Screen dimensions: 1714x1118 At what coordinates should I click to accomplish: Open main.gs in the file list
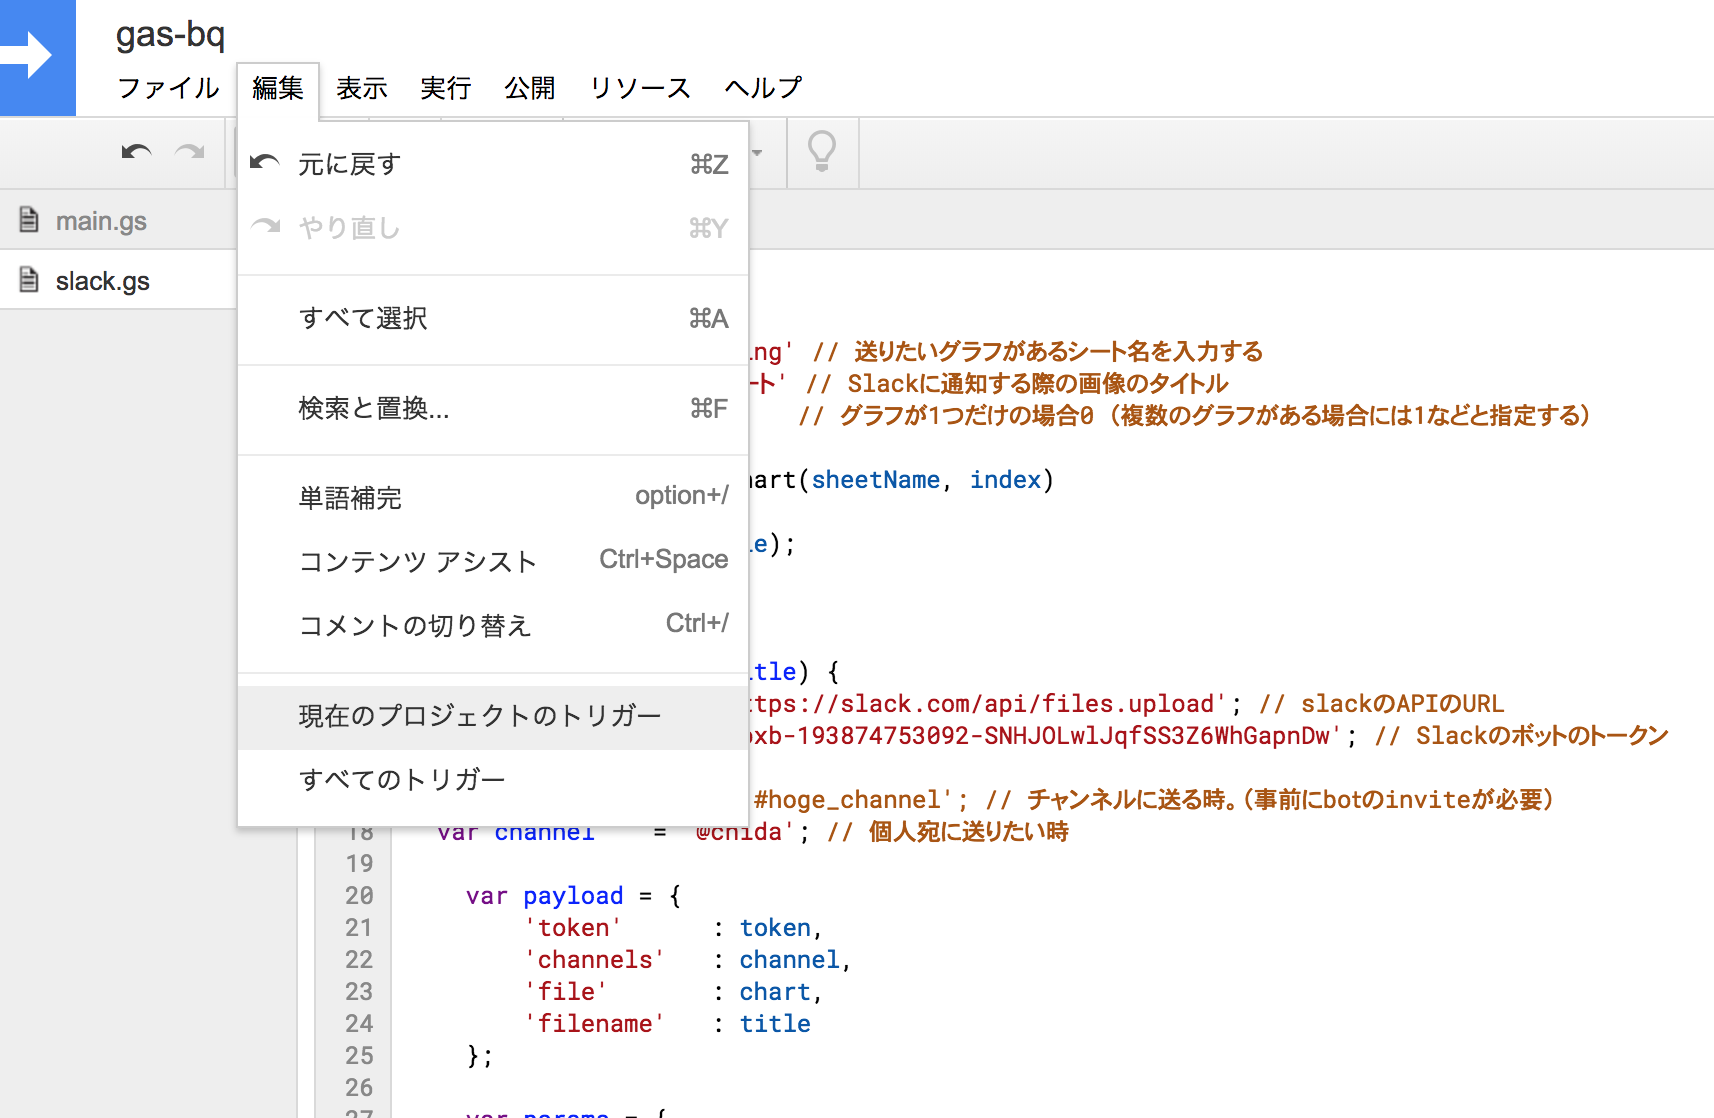101,221
